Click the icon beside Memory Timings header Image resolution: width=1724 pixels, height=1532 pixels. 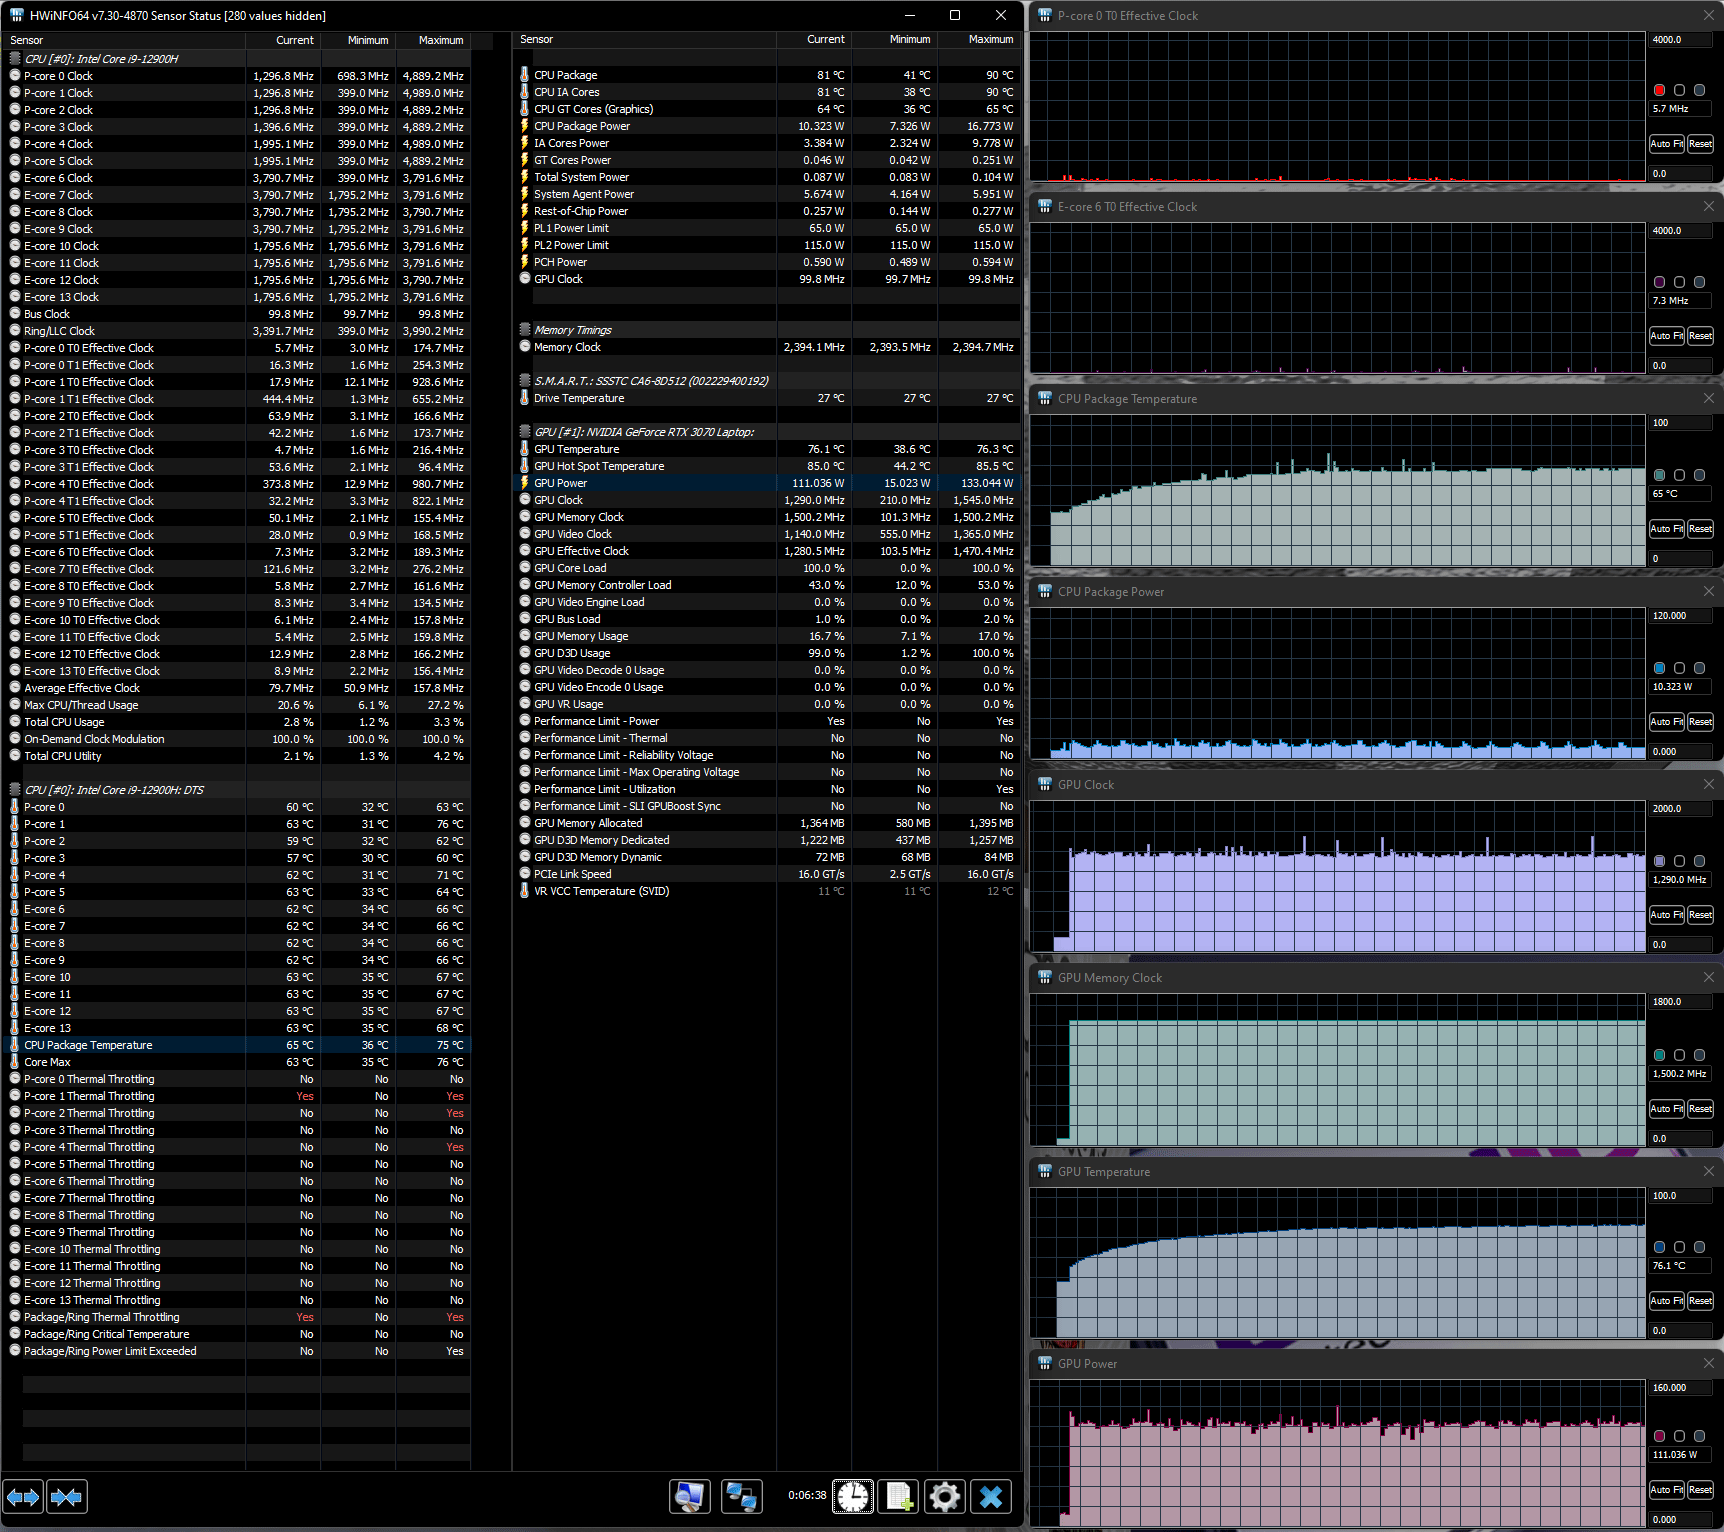(525, 330)
